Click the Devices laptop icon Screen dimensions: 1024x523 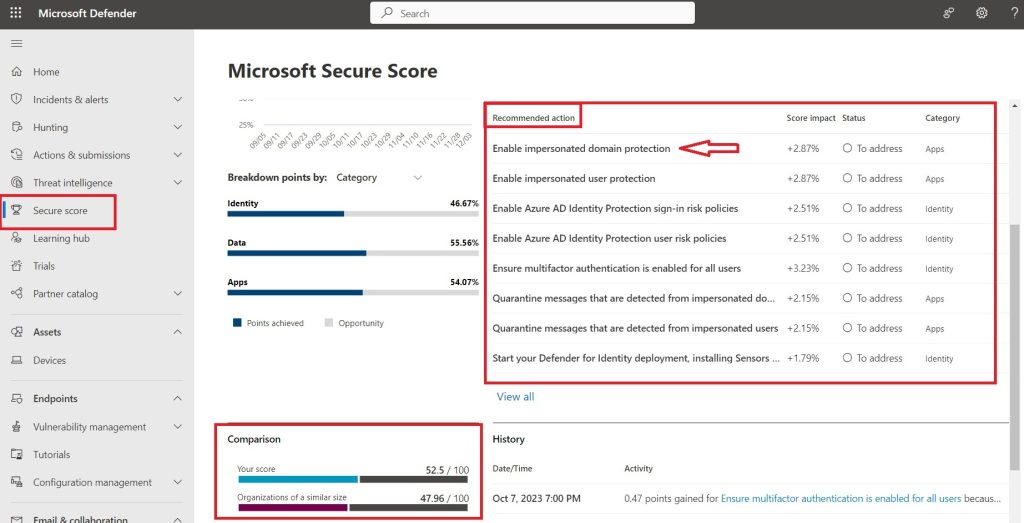(x=17, y=360)
